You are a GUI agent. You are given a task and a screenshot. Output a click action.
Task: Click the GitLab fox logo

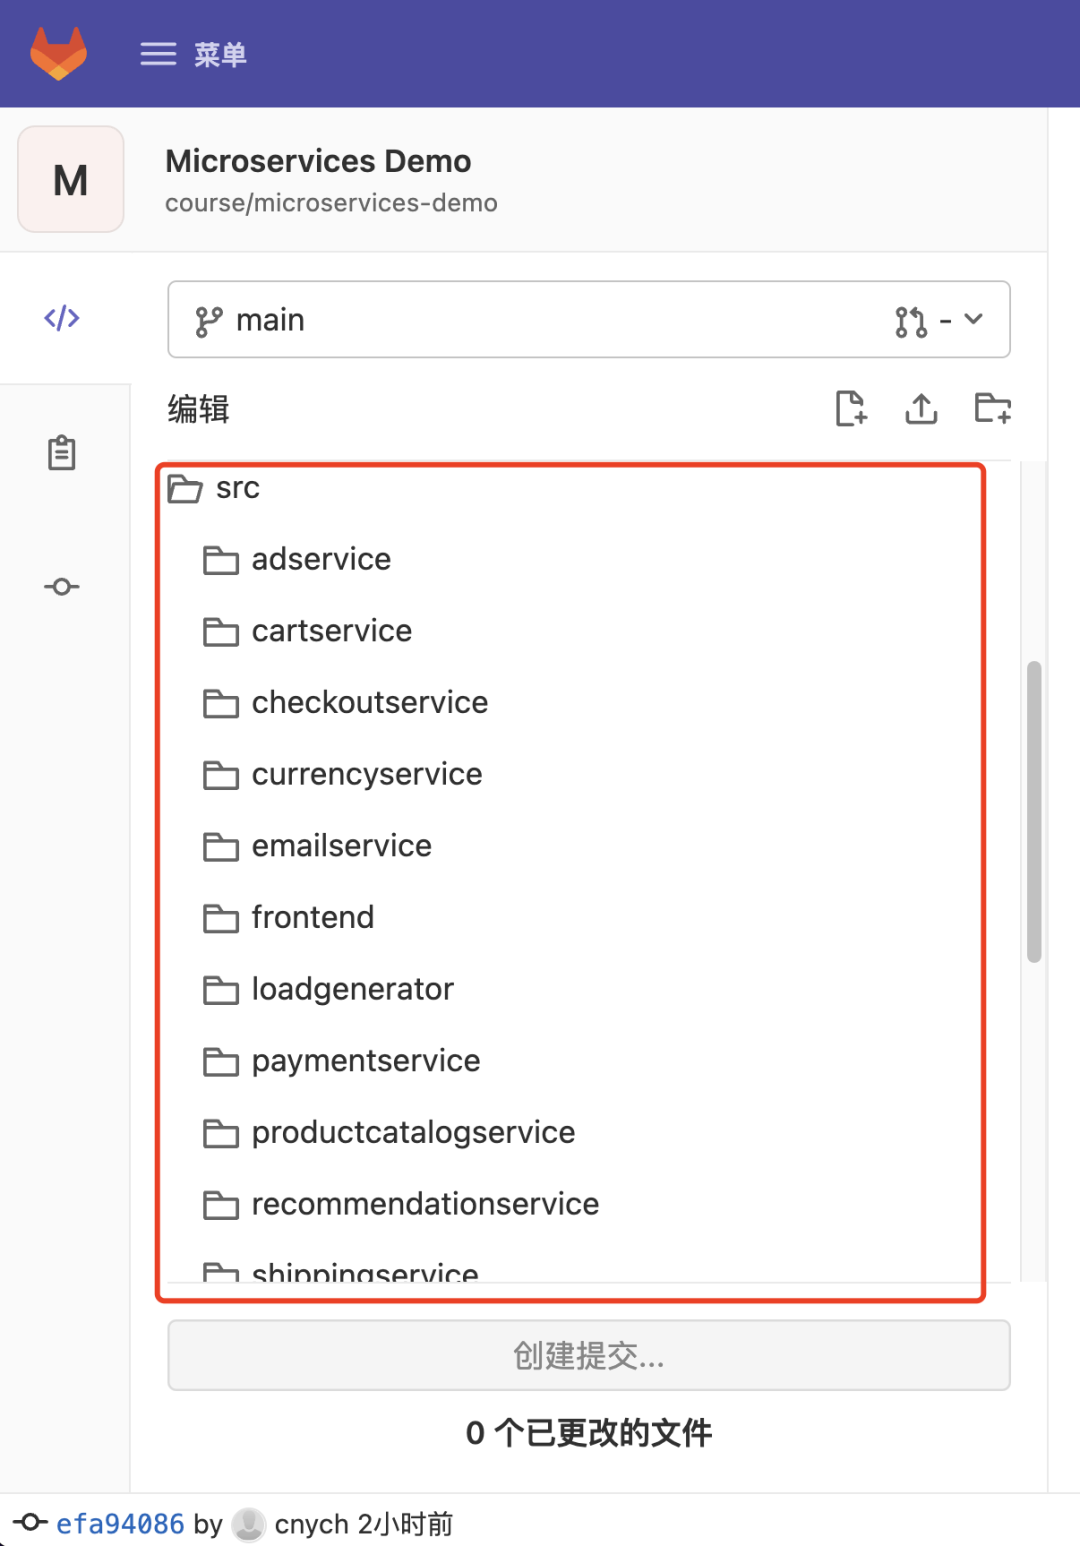[x=59, y=53]
